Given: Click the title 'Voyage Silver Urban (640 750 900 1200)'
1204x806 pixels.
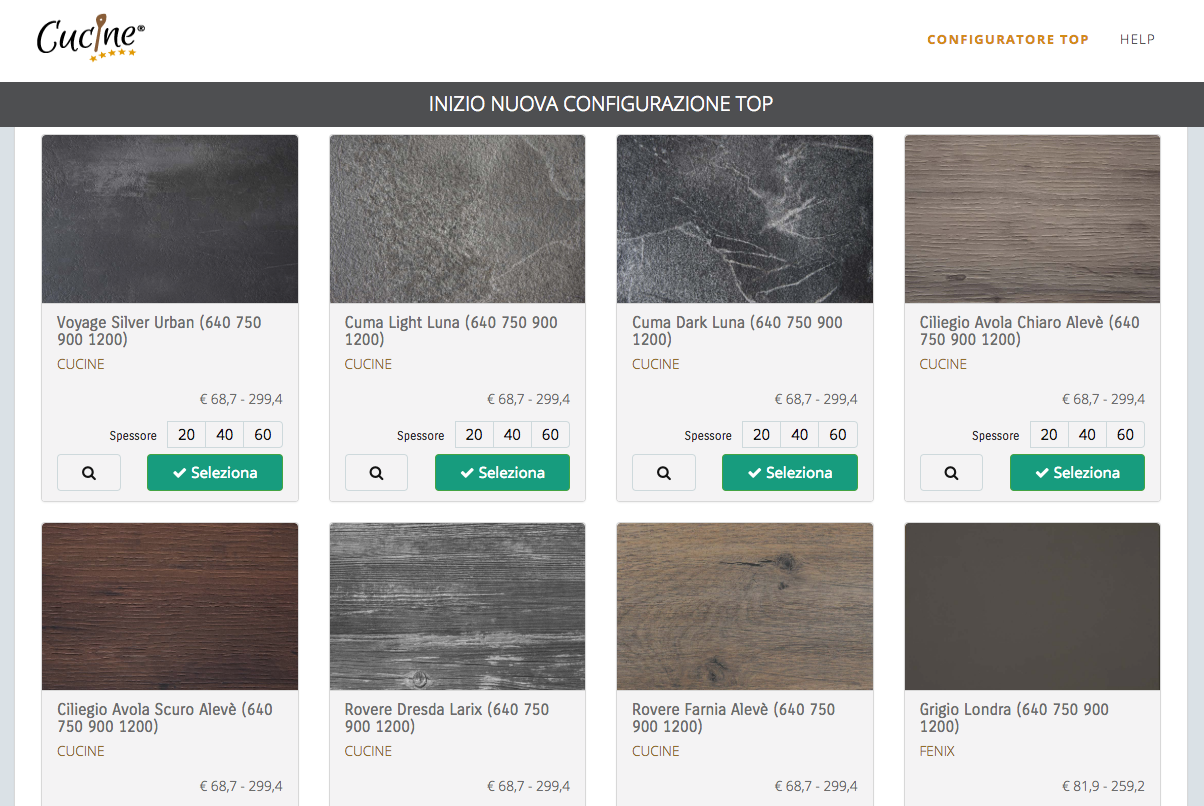Looking at the screenshot, I should (x=159, y=331).
